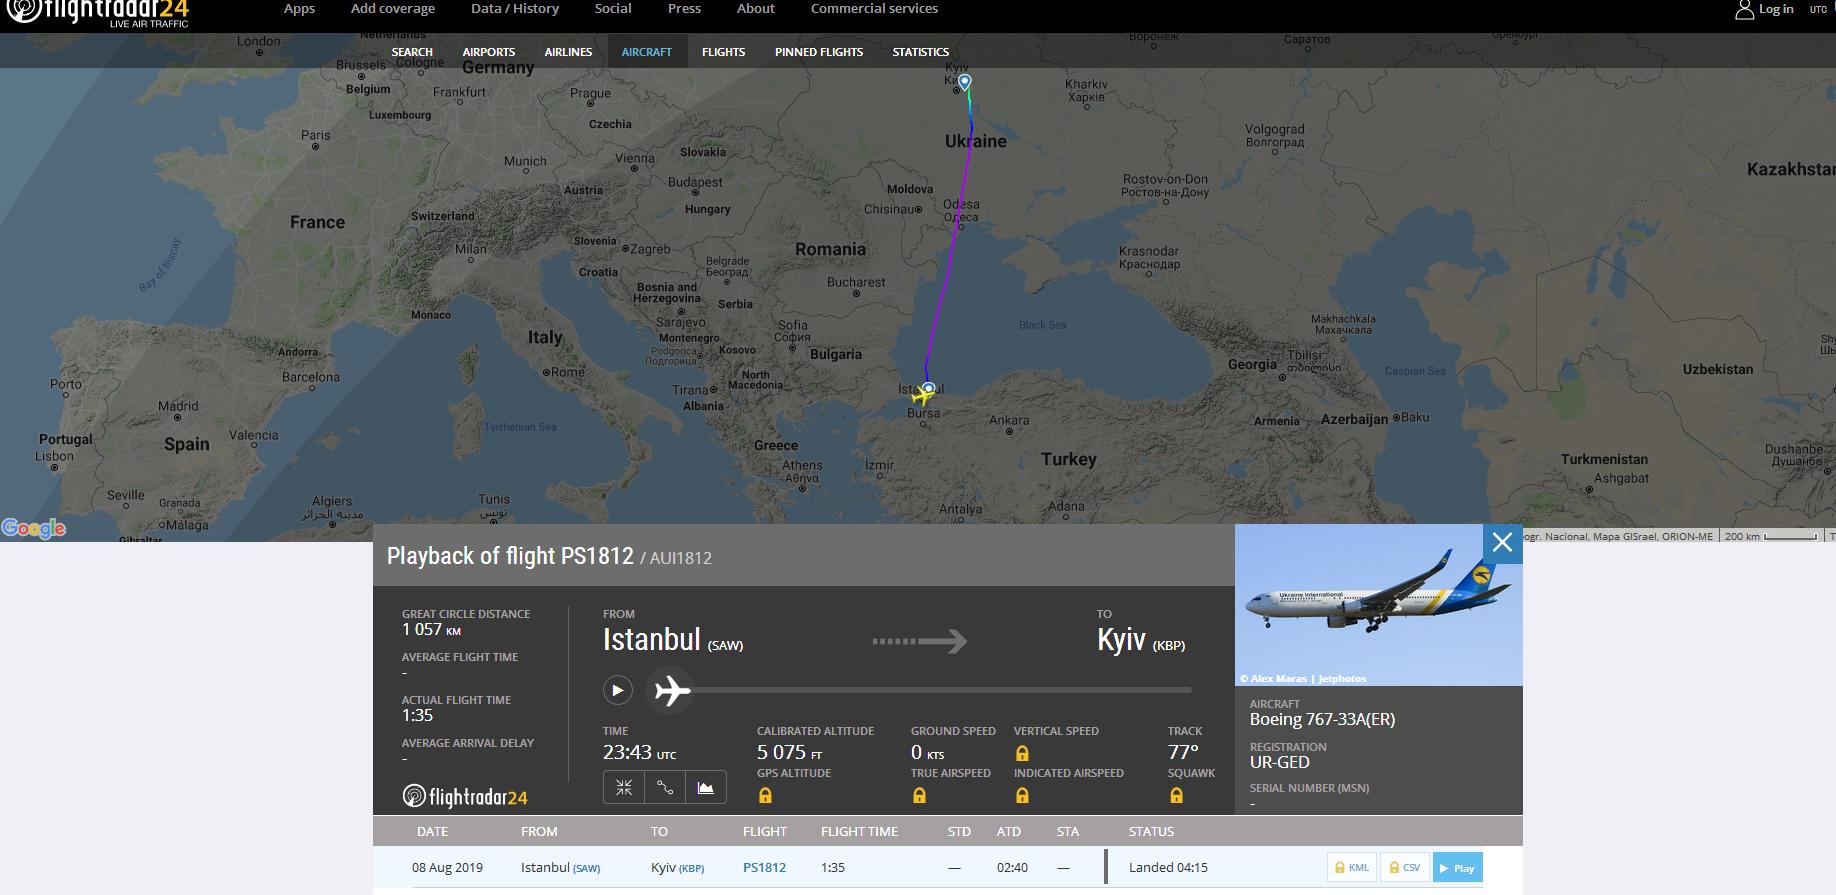Toggle the flight route path icon
Screen dimensions: 1836x895
click(x=665, y=788)
